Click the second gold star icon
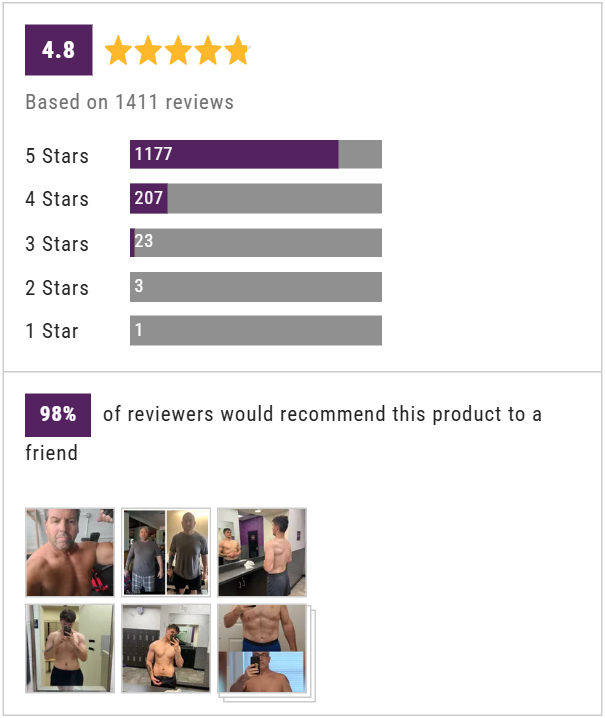The image size is (605, 718). click(148, 50)
